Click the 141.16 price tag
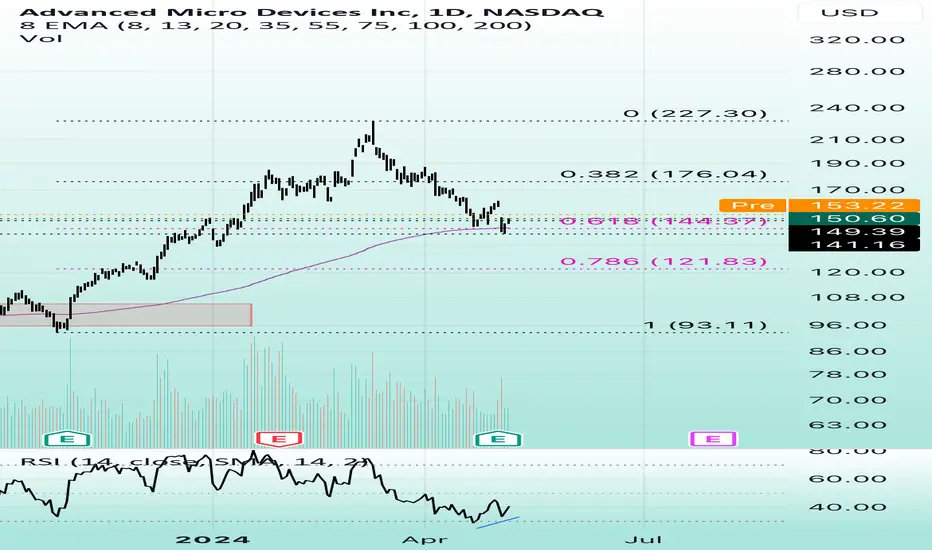The width and height of the screenshot is (932, 550). point(854,244)
